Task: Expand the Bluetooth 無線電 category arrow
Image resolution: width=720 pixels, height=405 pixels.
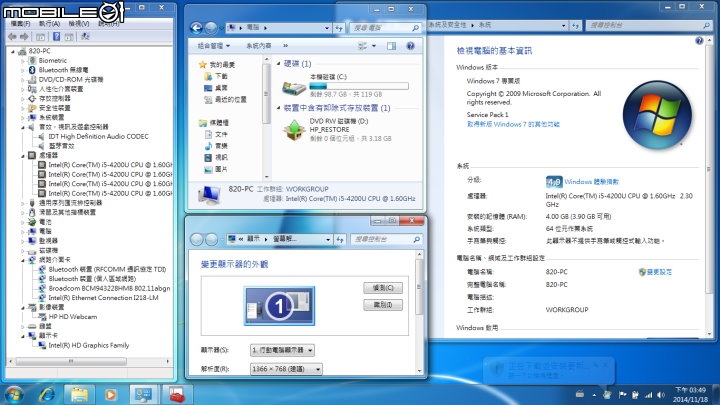Action: (22, 70)
